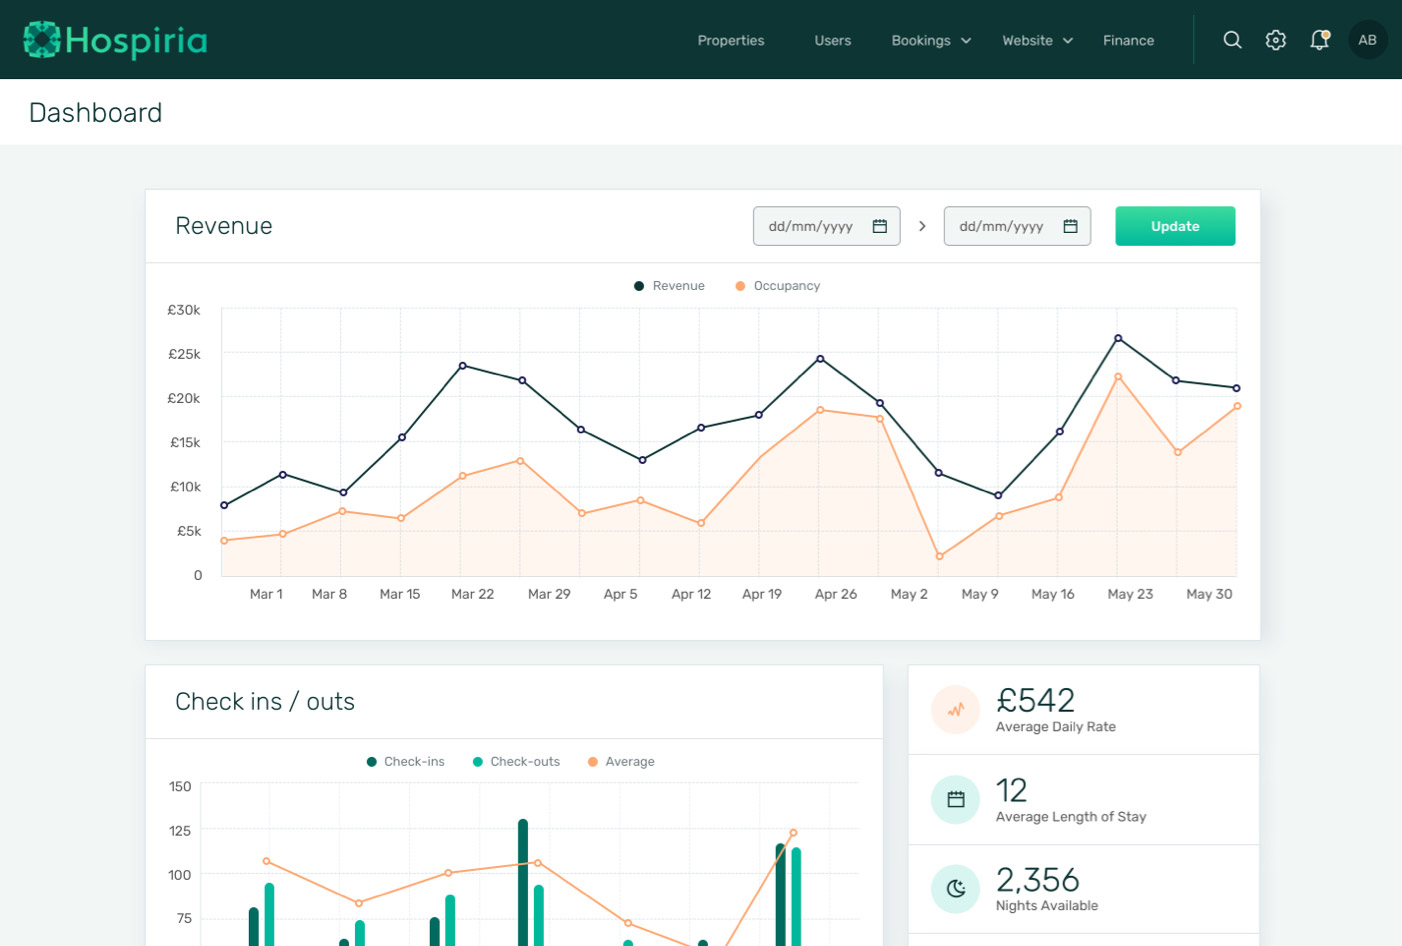Click the Revenue data point at Apr 26
This screenshot has height=946, width=1402.
[820, 358]
